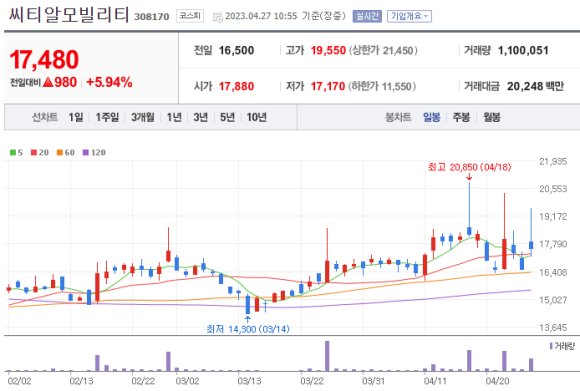
Task: Select the 10년 line chart tab
Action: [x=256, y=118]
